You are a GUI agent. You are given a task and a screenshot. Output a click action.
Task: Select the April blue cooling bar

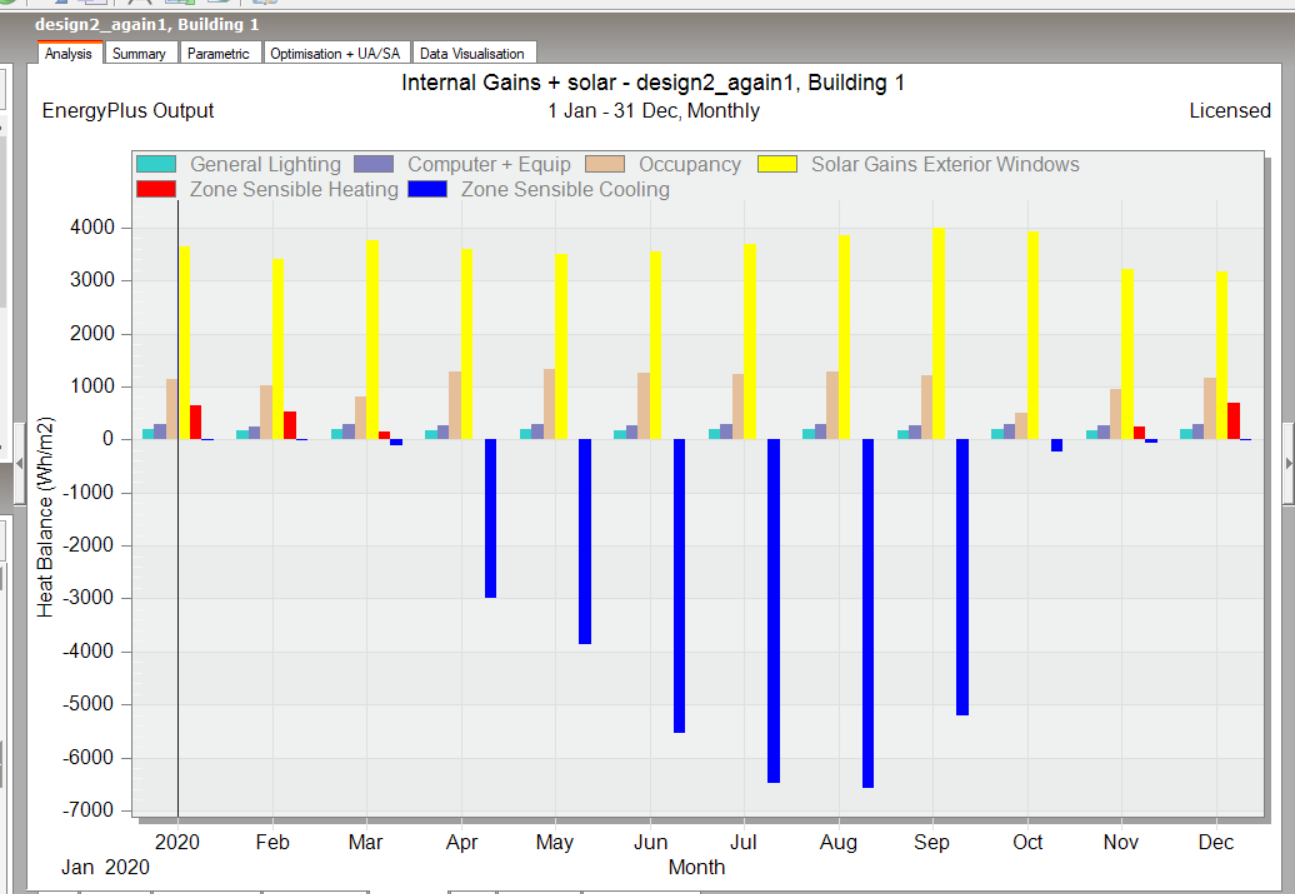(490, 518)
